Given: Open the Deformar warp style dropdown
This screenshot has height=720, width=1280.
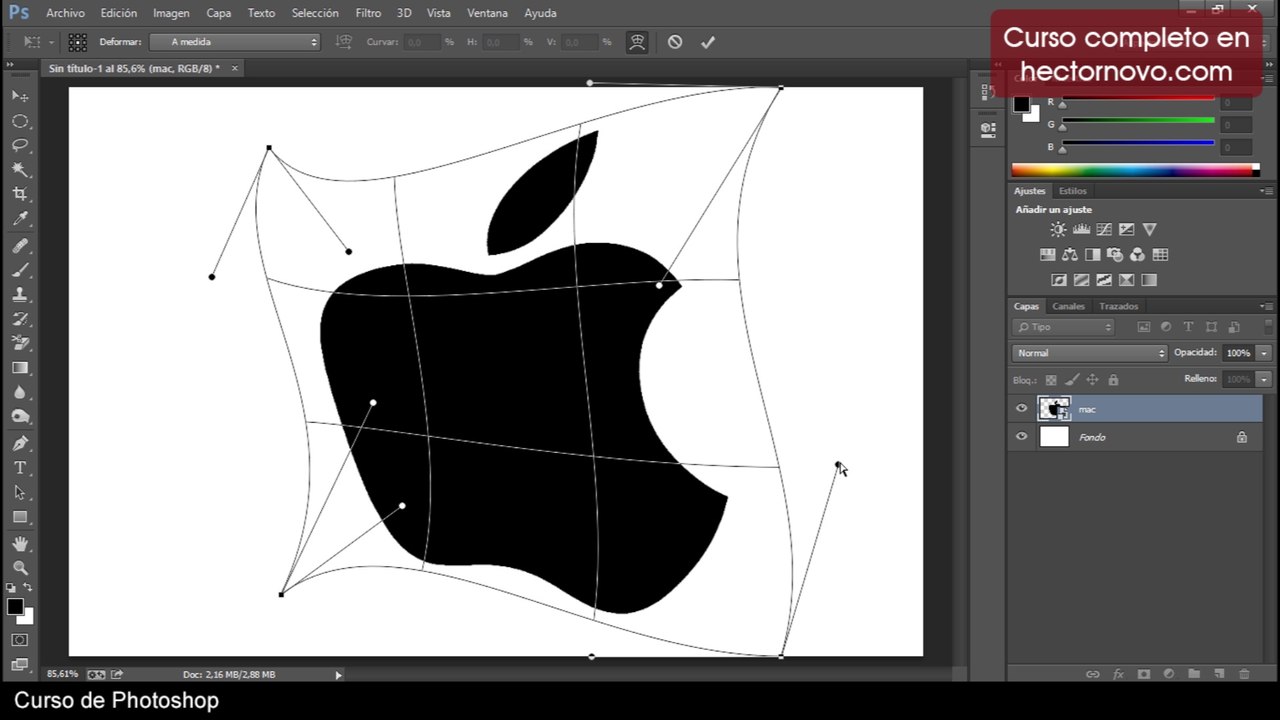Looking at the screenshot, I should [x=235, y=42].
